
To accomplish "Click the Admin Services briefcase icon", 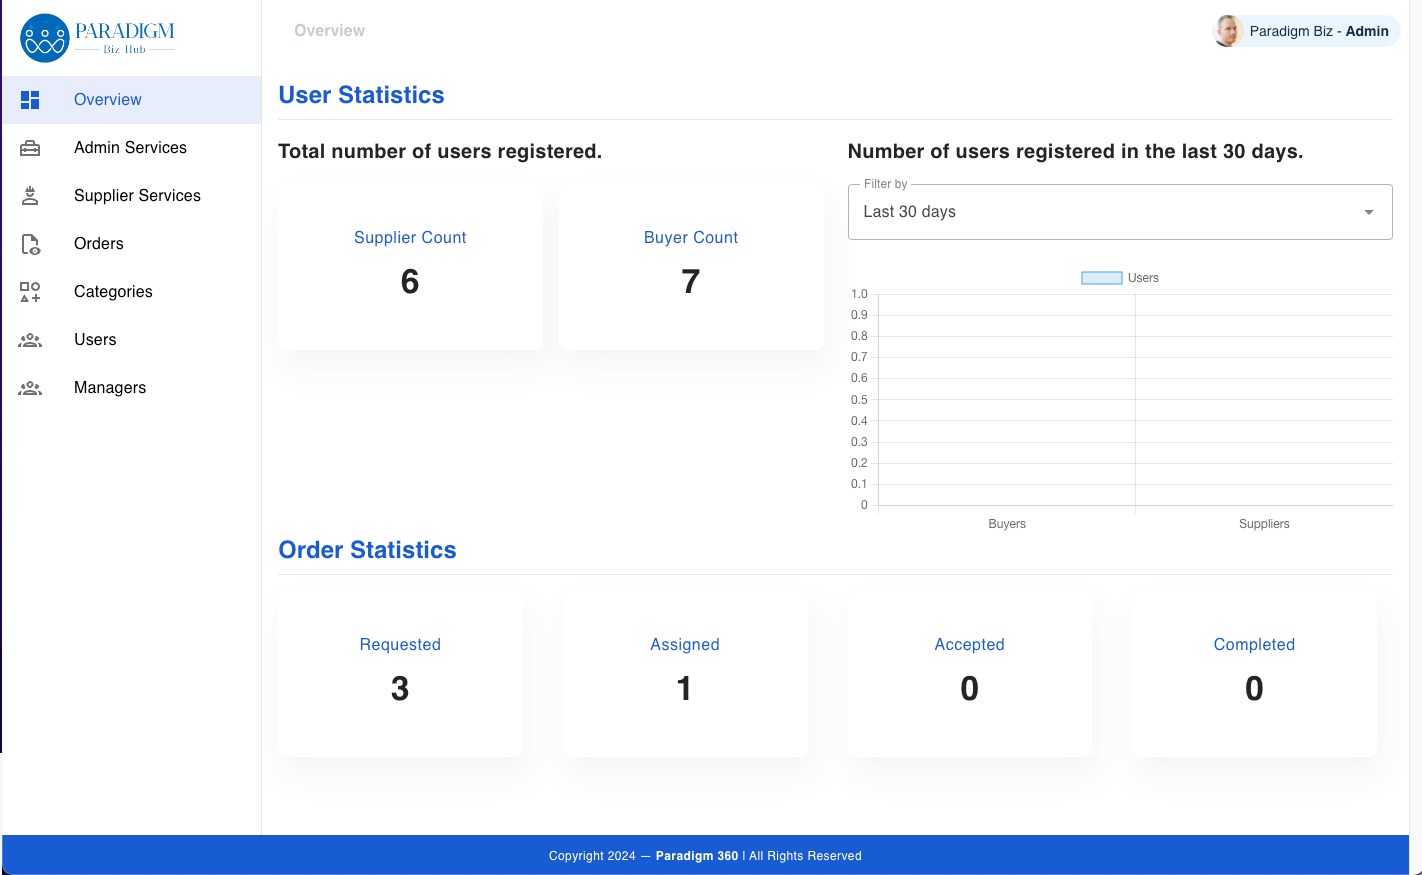I will point(30,148).
